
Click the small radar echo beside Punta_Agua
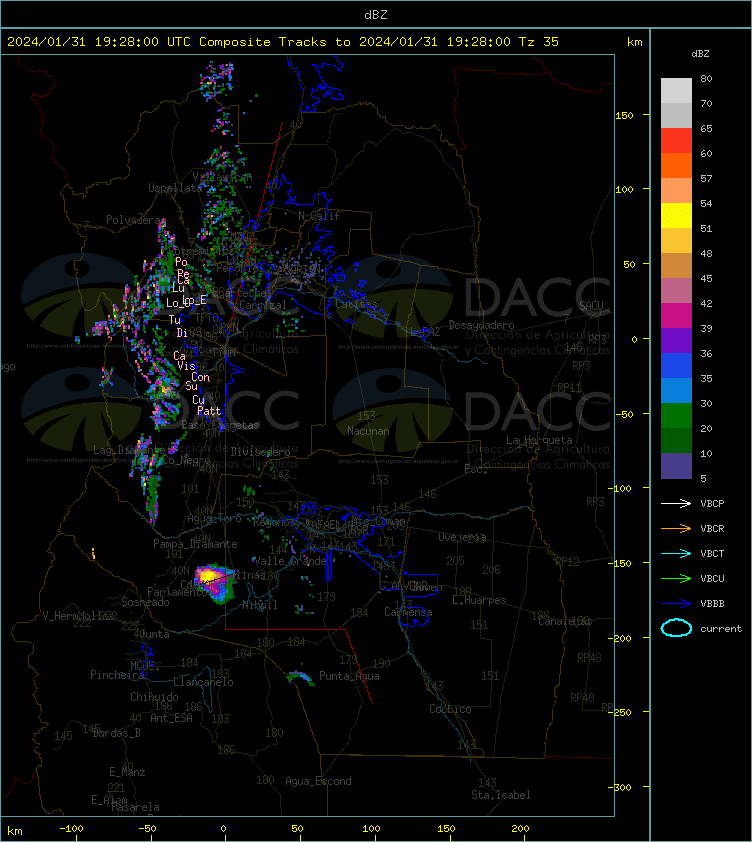click(300, 677)
